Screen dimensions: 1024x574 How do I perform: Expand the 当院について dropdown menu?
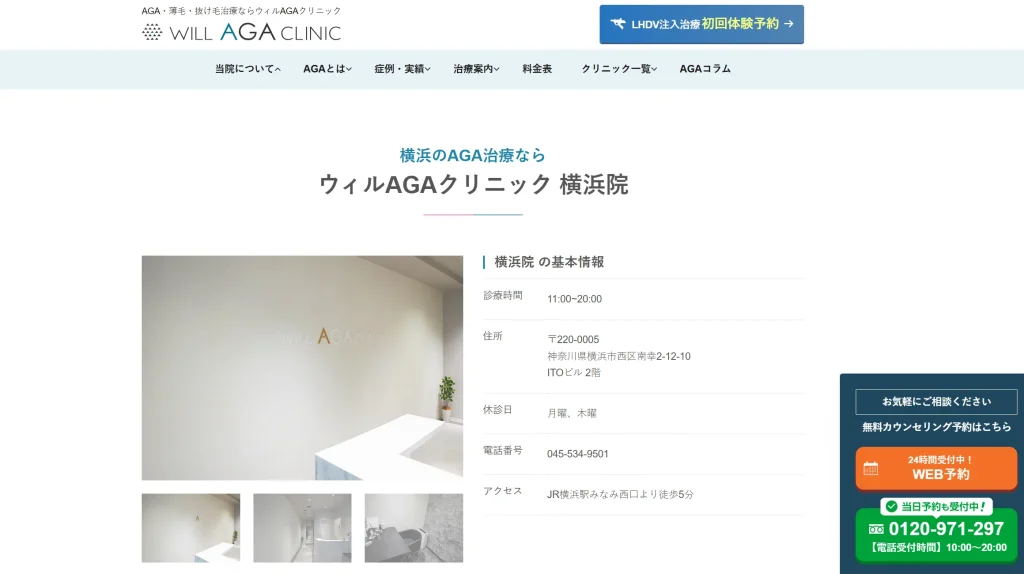248,69
